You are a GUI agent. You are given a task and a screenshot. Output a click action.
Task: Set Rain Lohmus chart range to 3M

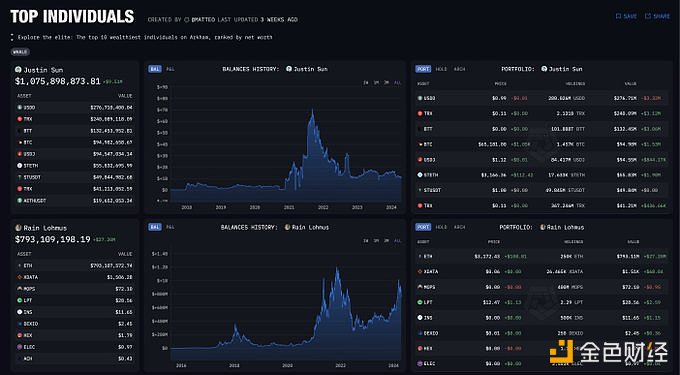click(x=387, y=241)
